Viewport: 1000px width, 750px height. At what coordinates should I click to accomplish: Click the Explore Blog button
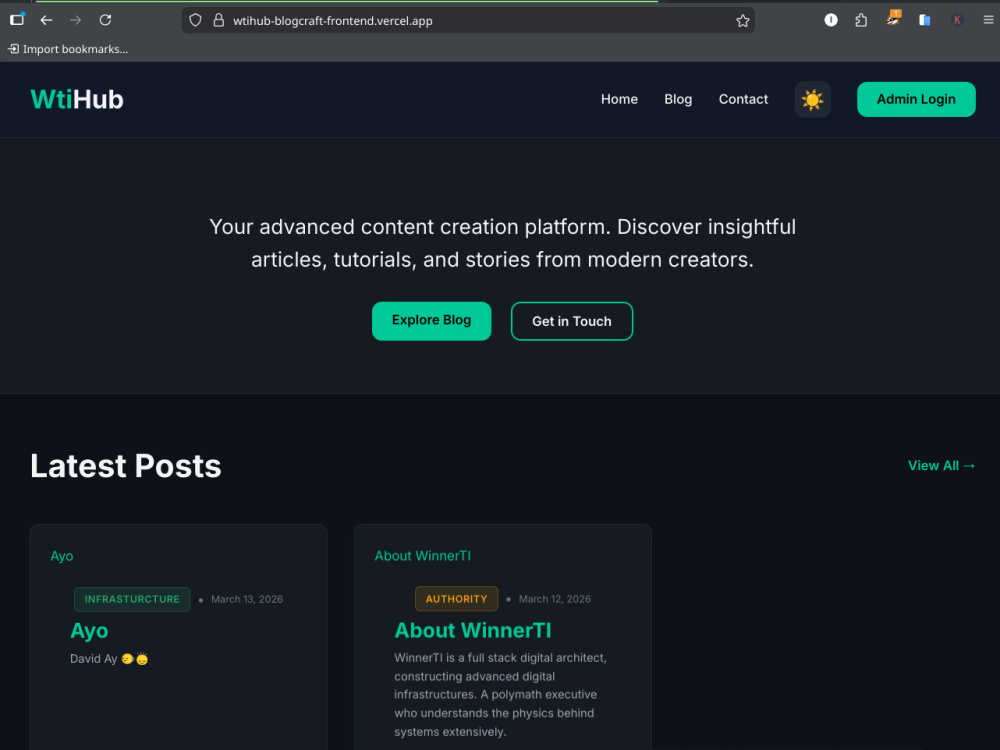432,321
